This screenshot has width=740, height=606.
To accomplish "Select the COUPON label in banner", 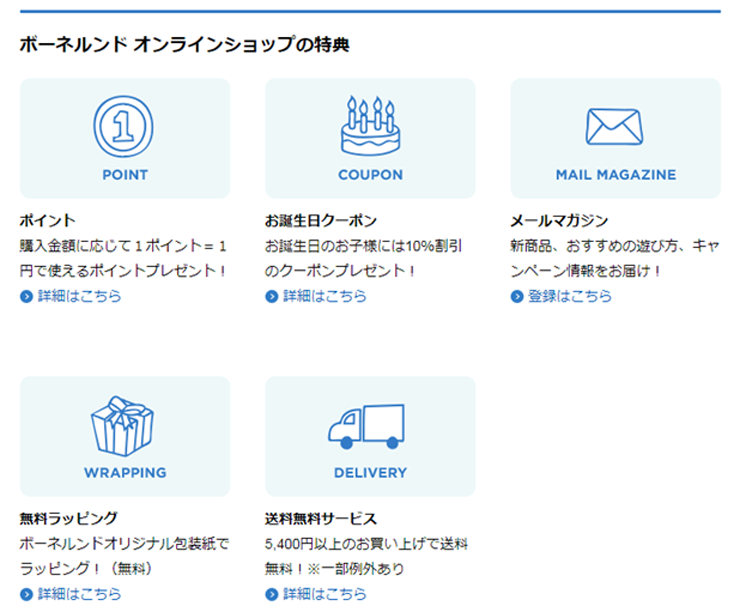I will (x=370, y=174).
